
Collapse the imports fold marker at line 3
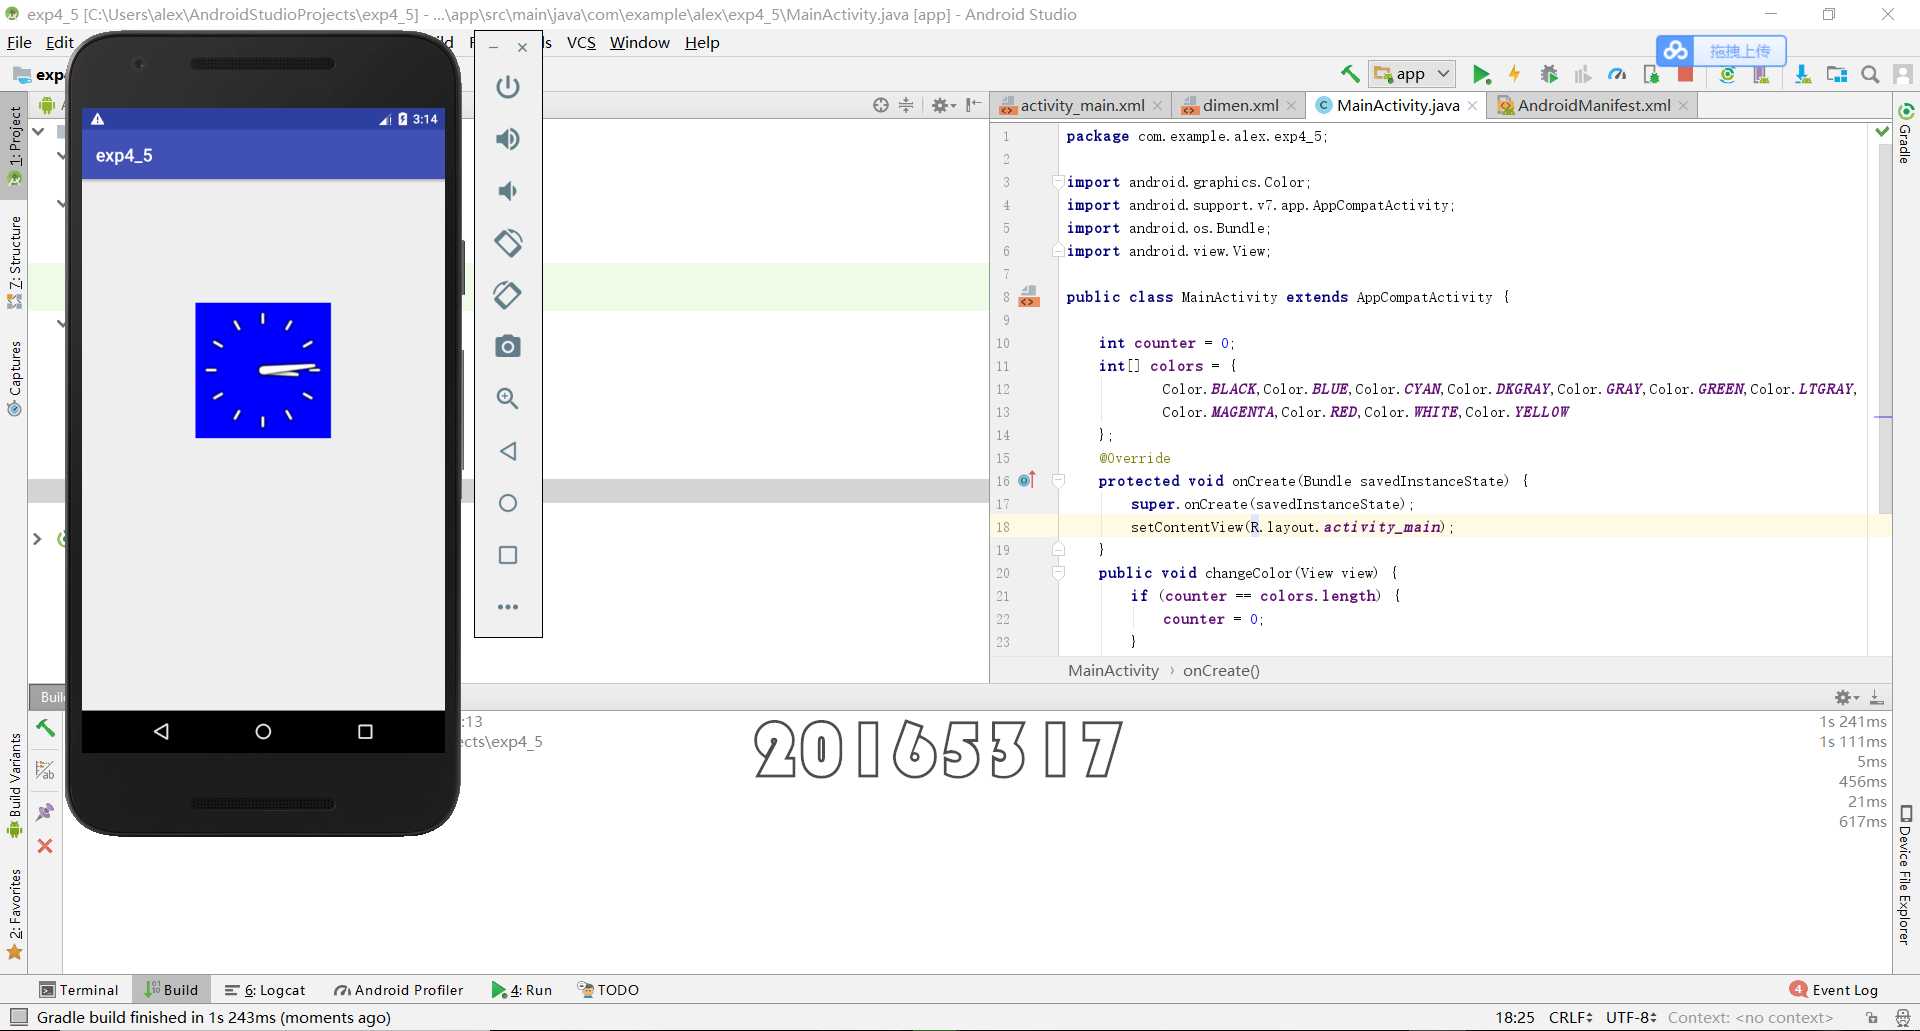(1058, 182)
